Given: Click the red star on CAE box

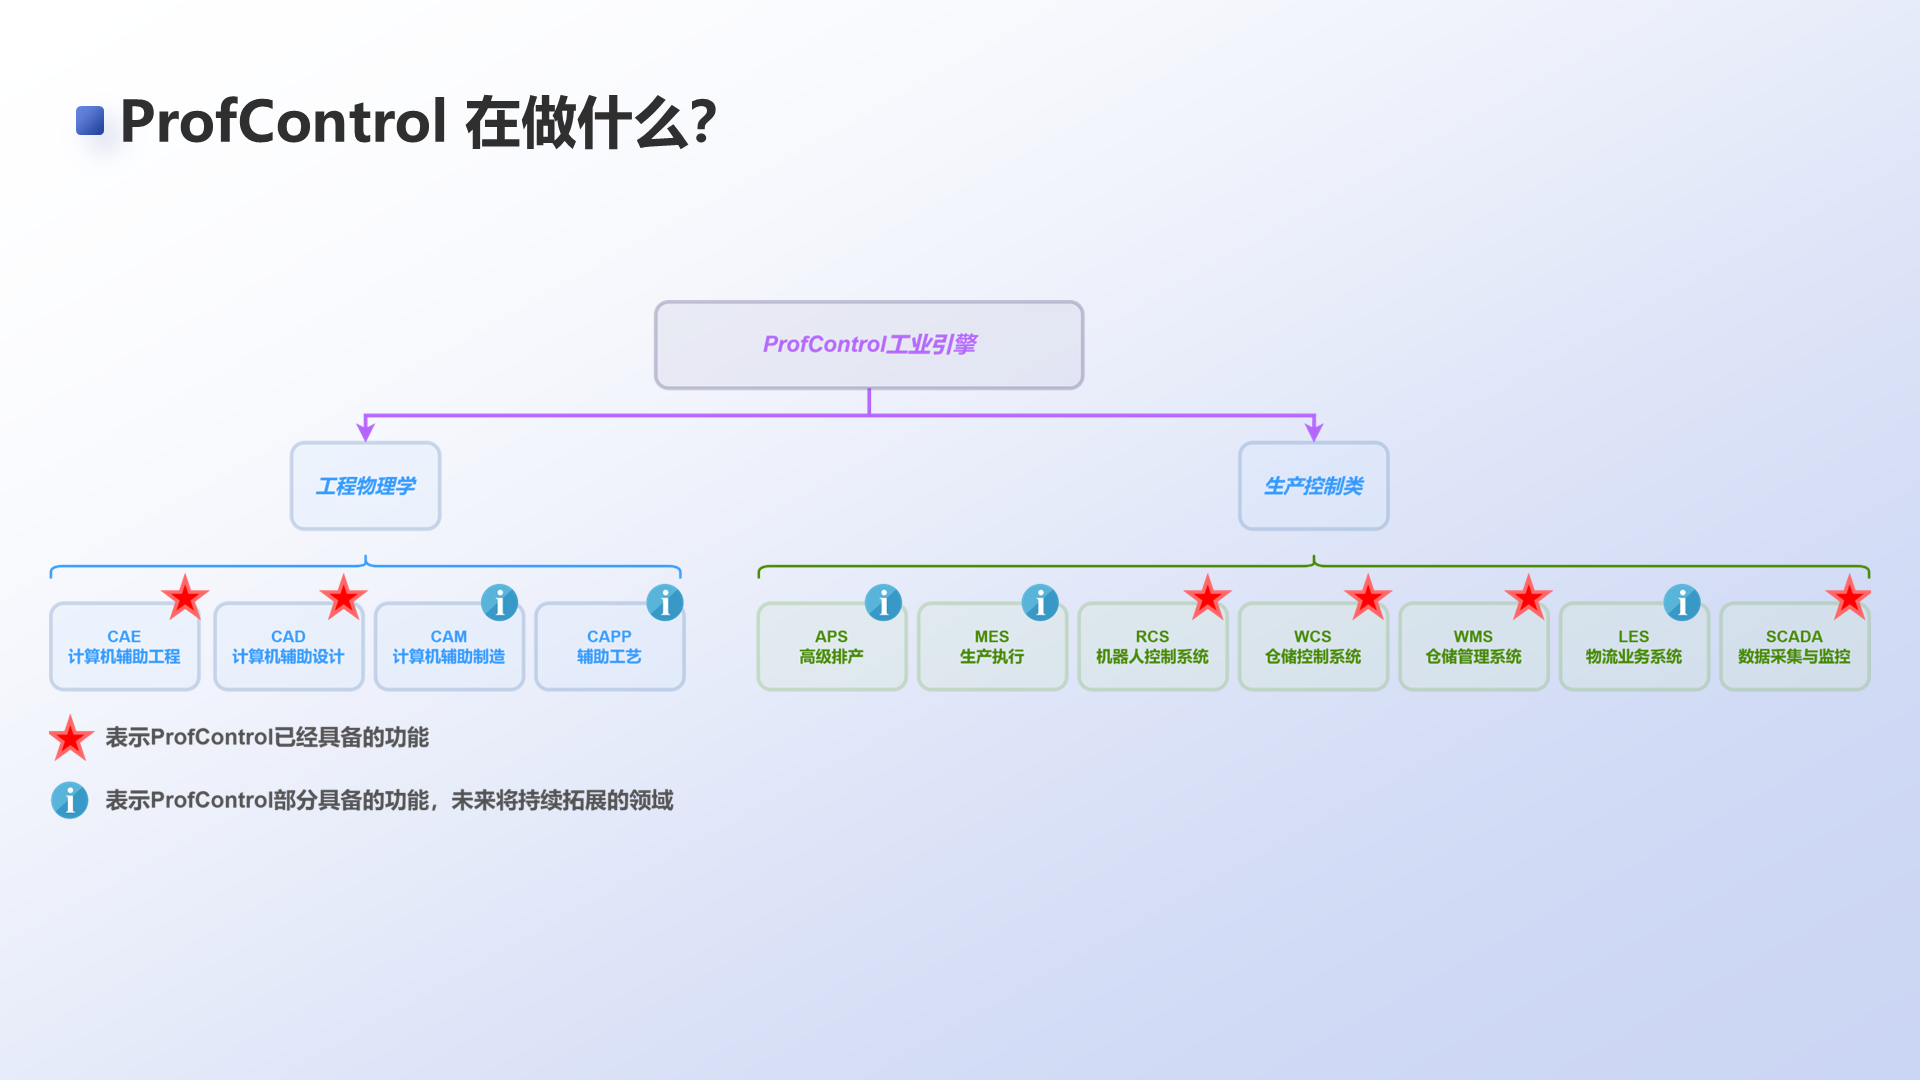Looking at the screenshot, I should [x=185, y=599].
